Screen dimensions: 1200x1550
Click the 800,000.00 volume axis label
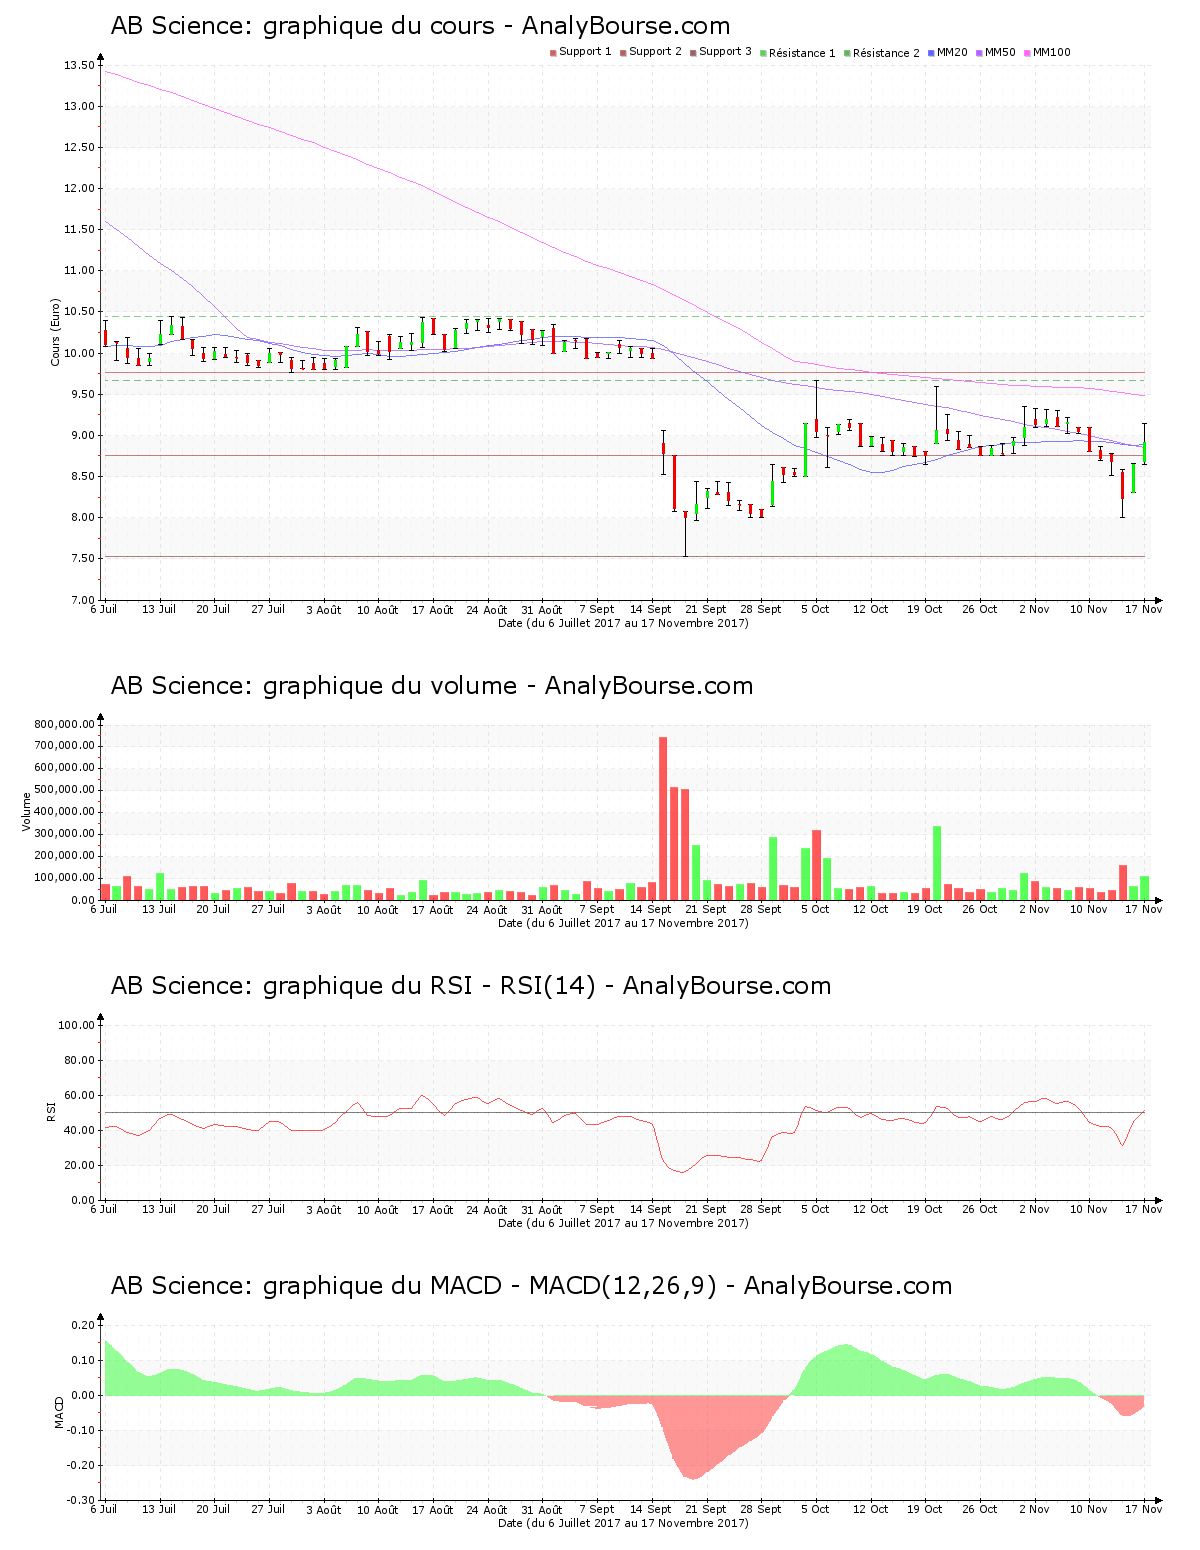coord(64,724)
